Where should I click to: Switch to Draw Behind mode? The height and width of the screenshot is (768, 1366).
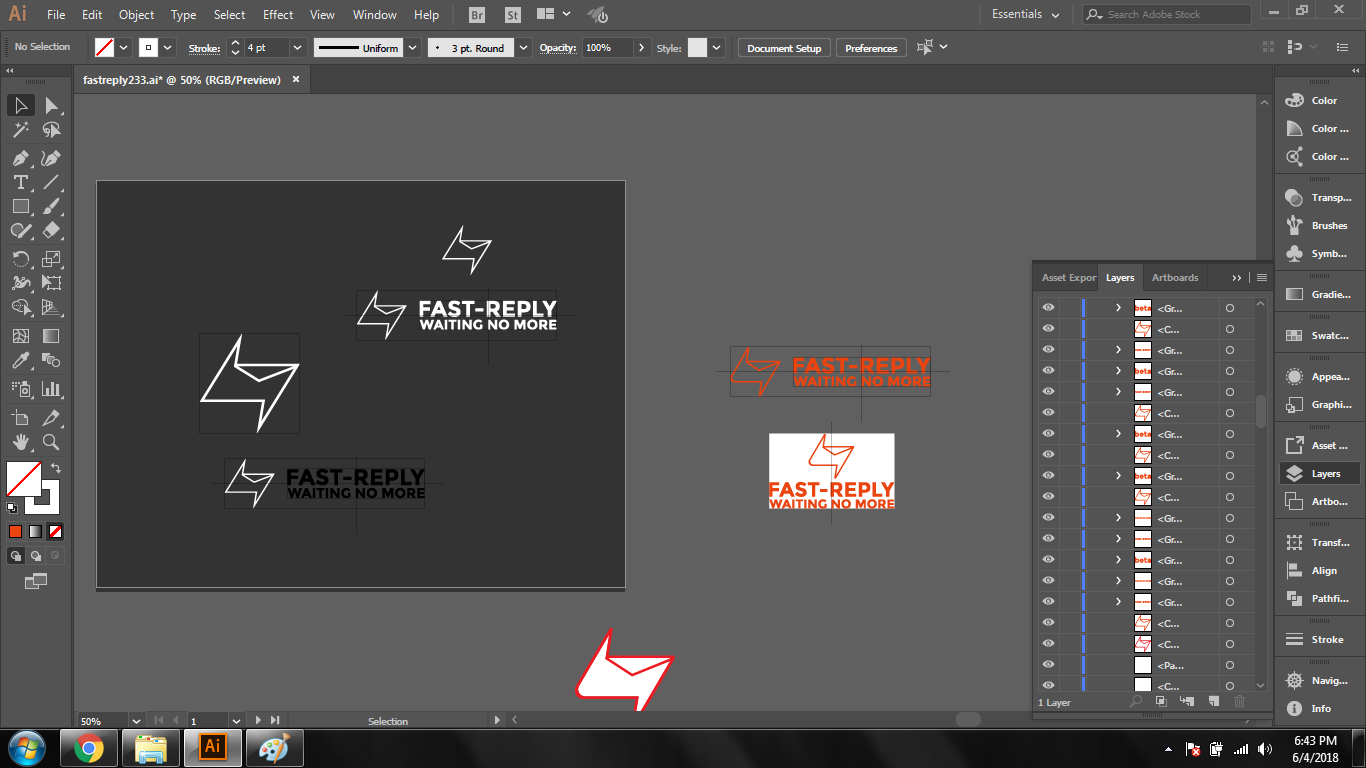[36, 556]
